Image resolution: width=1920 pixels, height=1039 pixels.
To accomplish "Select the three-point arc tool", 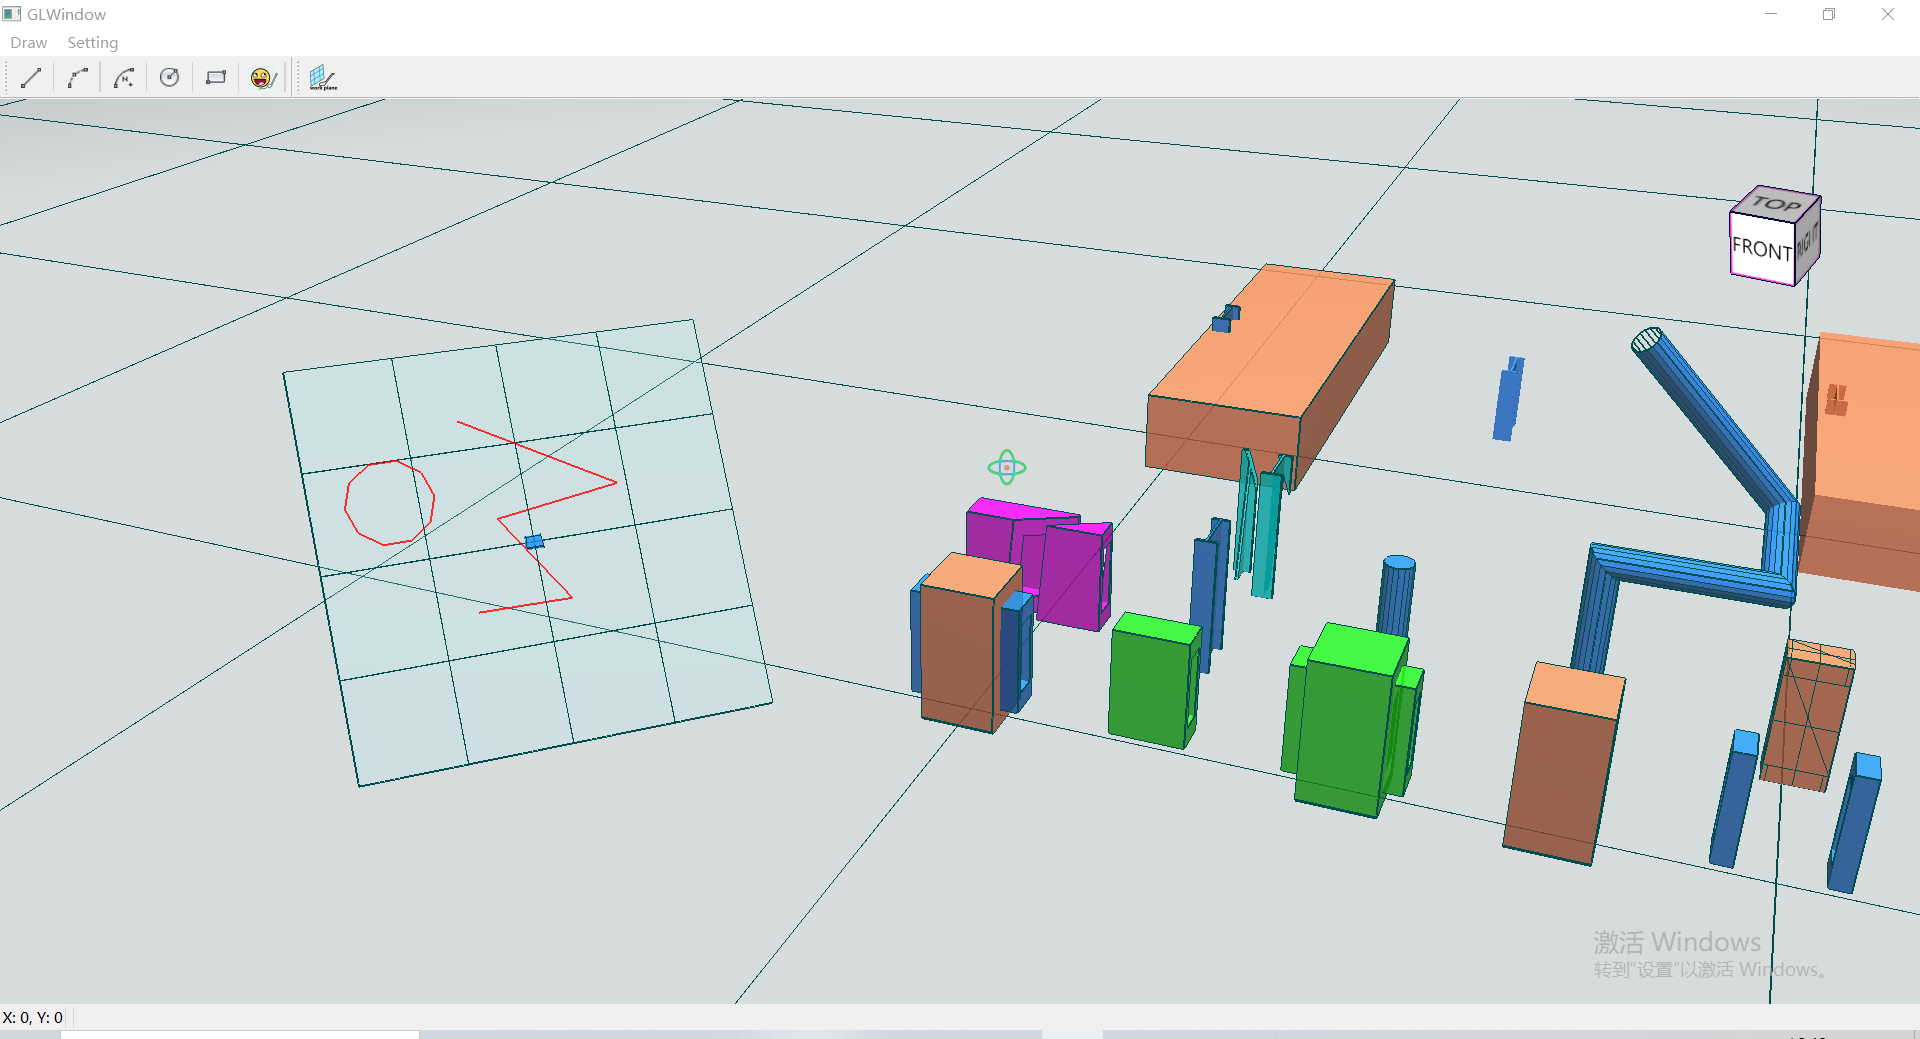I will pos(78,78).
